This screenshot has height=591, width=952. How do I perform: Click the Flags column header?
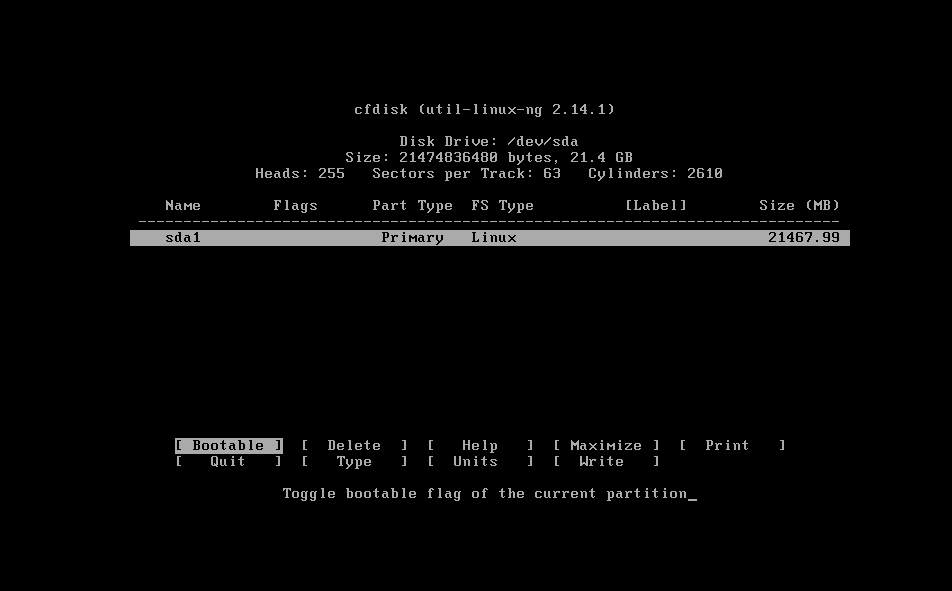(296, 206)
